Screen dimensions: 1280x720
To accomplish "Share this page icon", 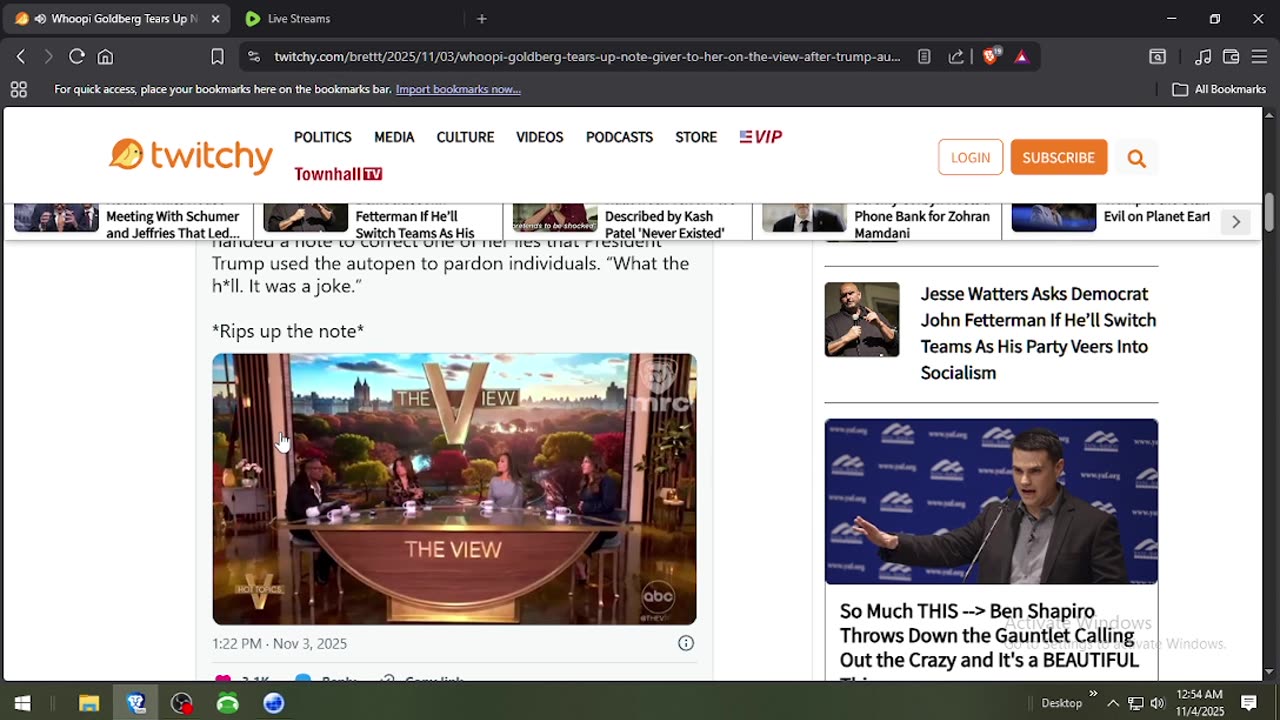I will pyautogui.click(x=956, y=57).
